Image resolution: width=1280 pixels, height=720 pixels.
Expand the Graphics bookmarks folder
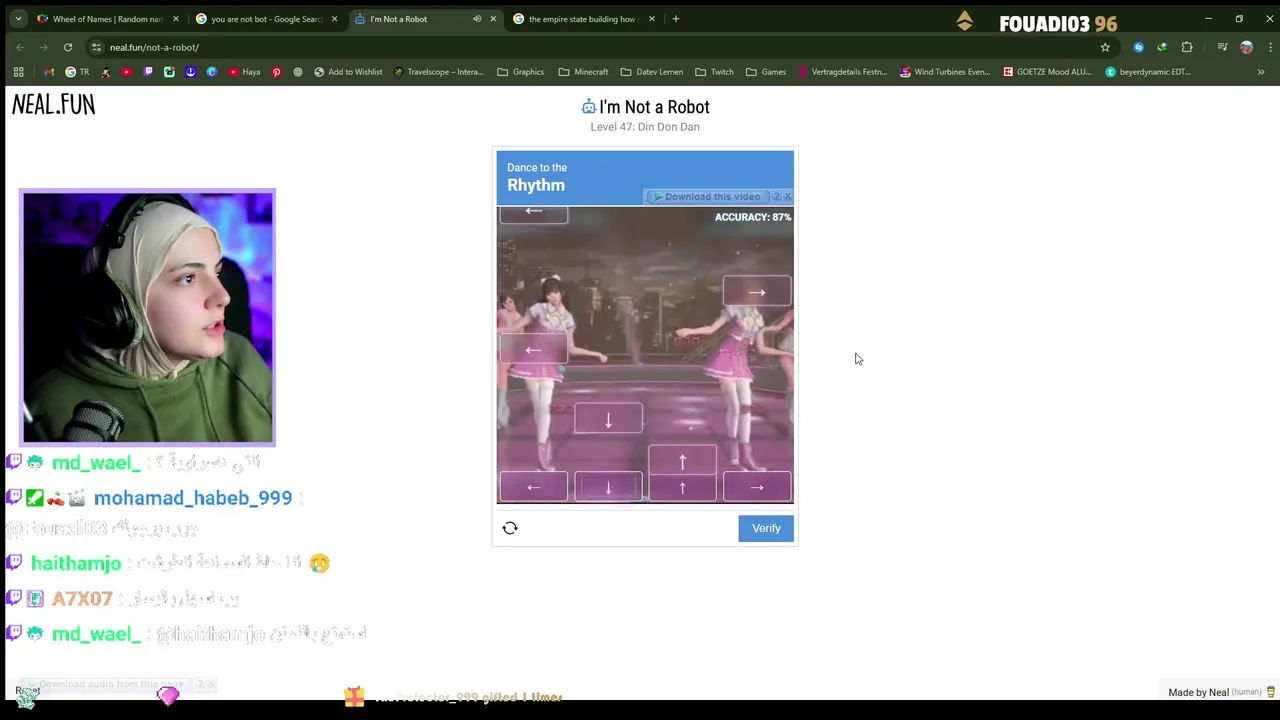coord(521,72)
